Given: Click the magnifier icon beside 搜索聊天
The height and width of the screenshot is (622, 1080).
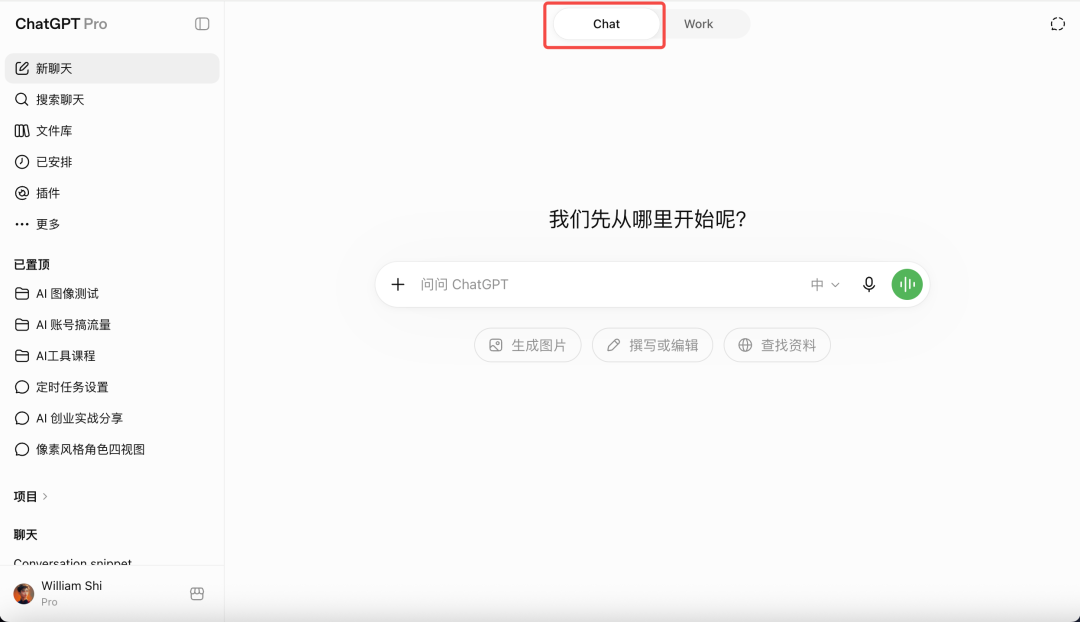Looking at the screenshot, I should [x=22, y=99].
